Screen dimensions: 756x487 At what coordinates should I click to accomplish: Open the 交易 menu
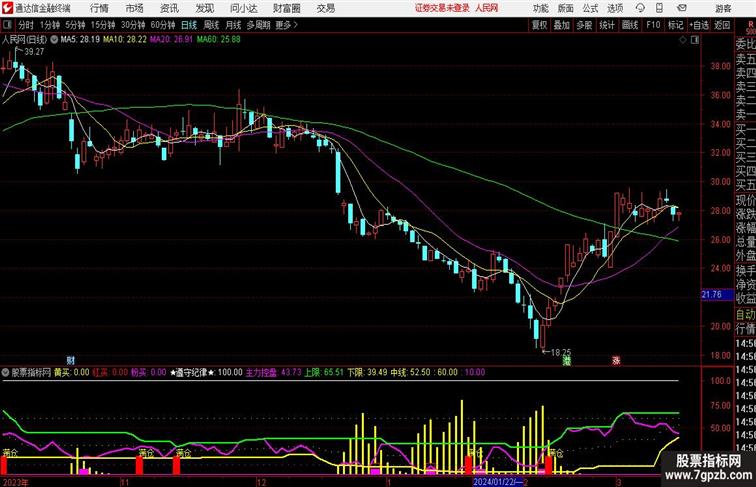point(325,8)
